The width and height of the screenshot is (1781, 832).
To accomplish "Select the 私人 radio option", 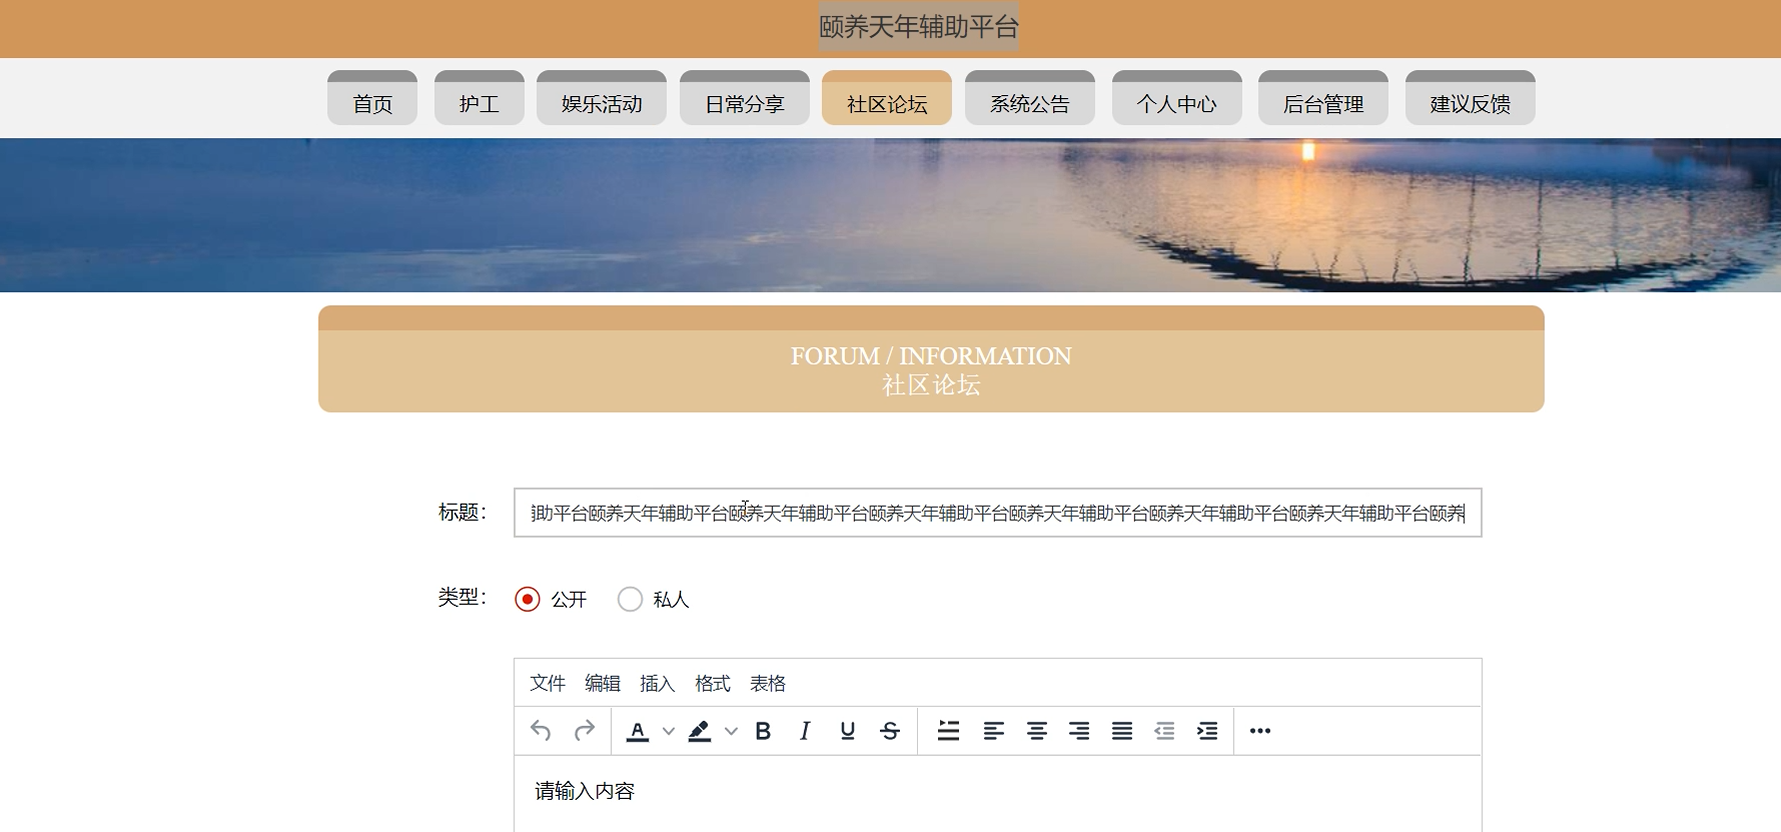I will 630,599.
